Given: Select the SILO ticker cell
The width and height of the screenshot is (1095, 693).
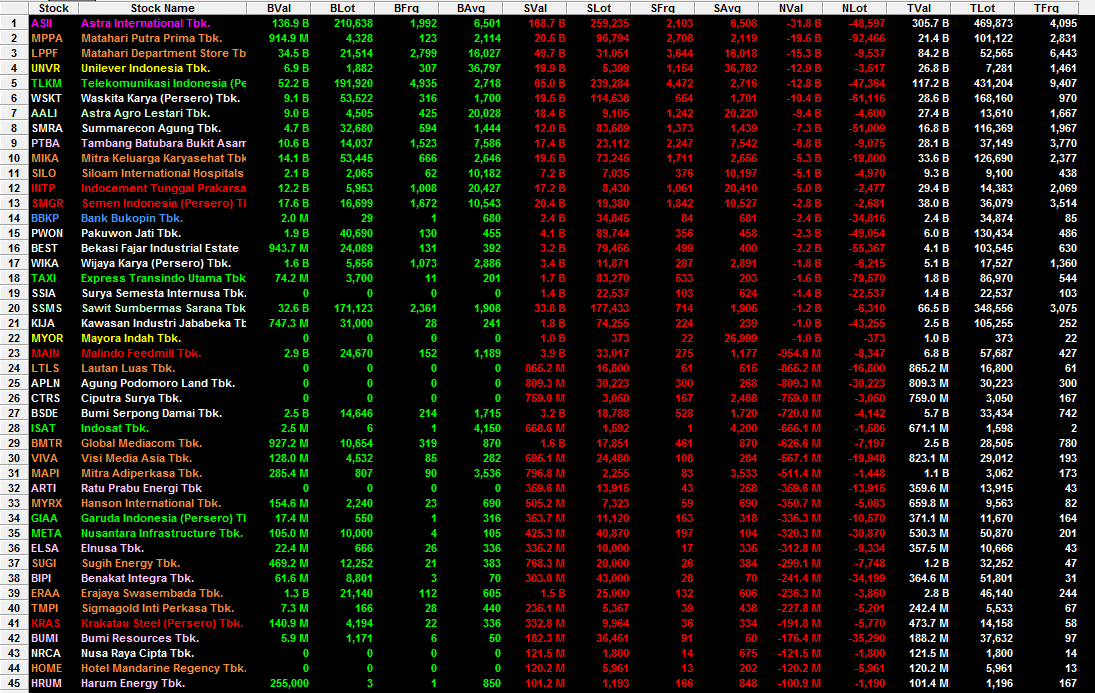Looking at the screenshot, I should coord(43,173).
